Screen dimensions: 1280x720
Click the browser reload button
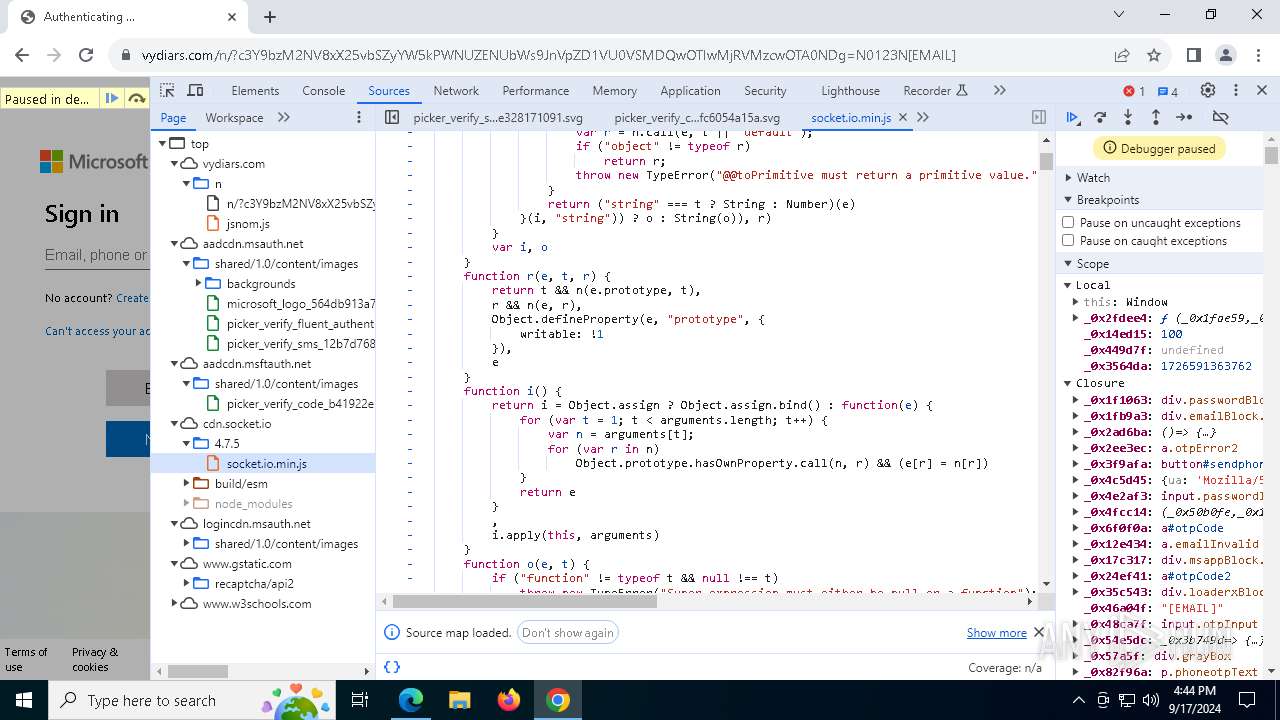pyautogui.click(x=86, y=55)
